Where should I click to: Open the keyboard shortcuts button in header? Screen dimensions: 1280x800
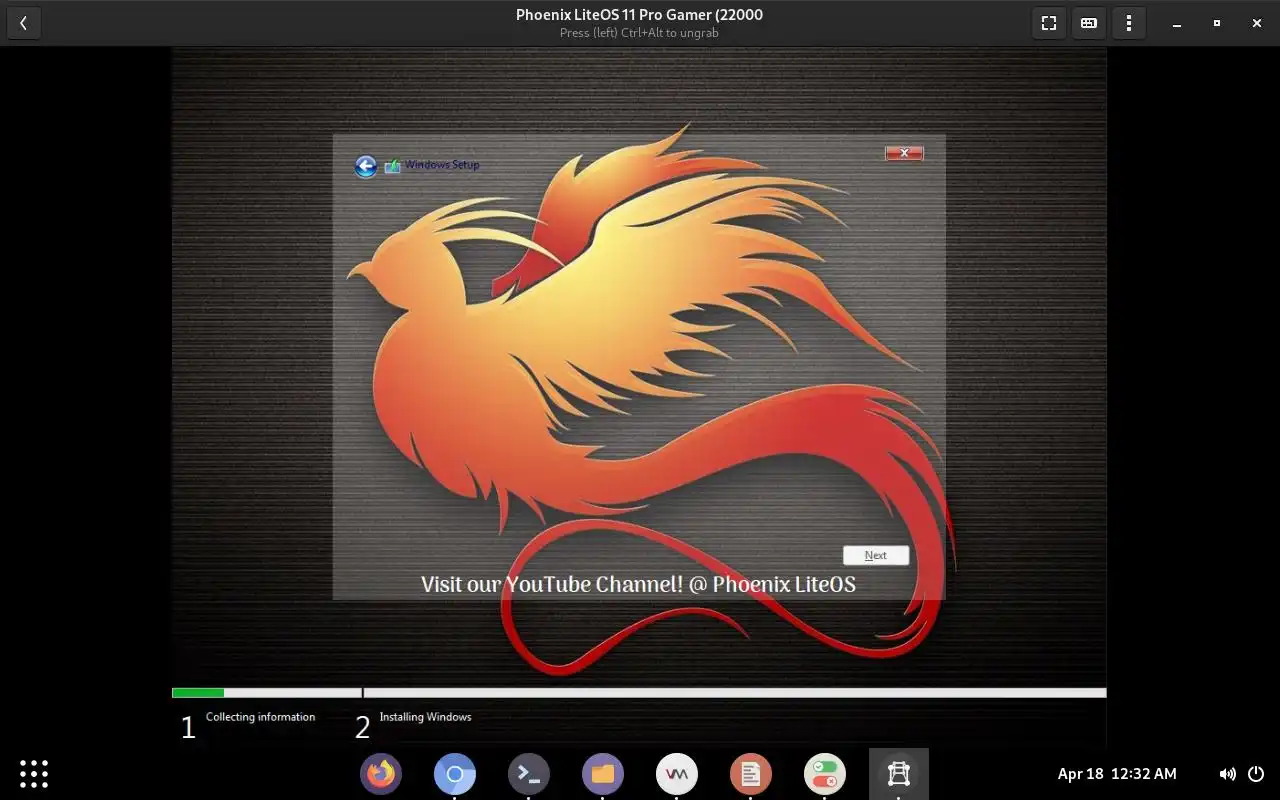pyautogui.click(x=1089, y=23)
